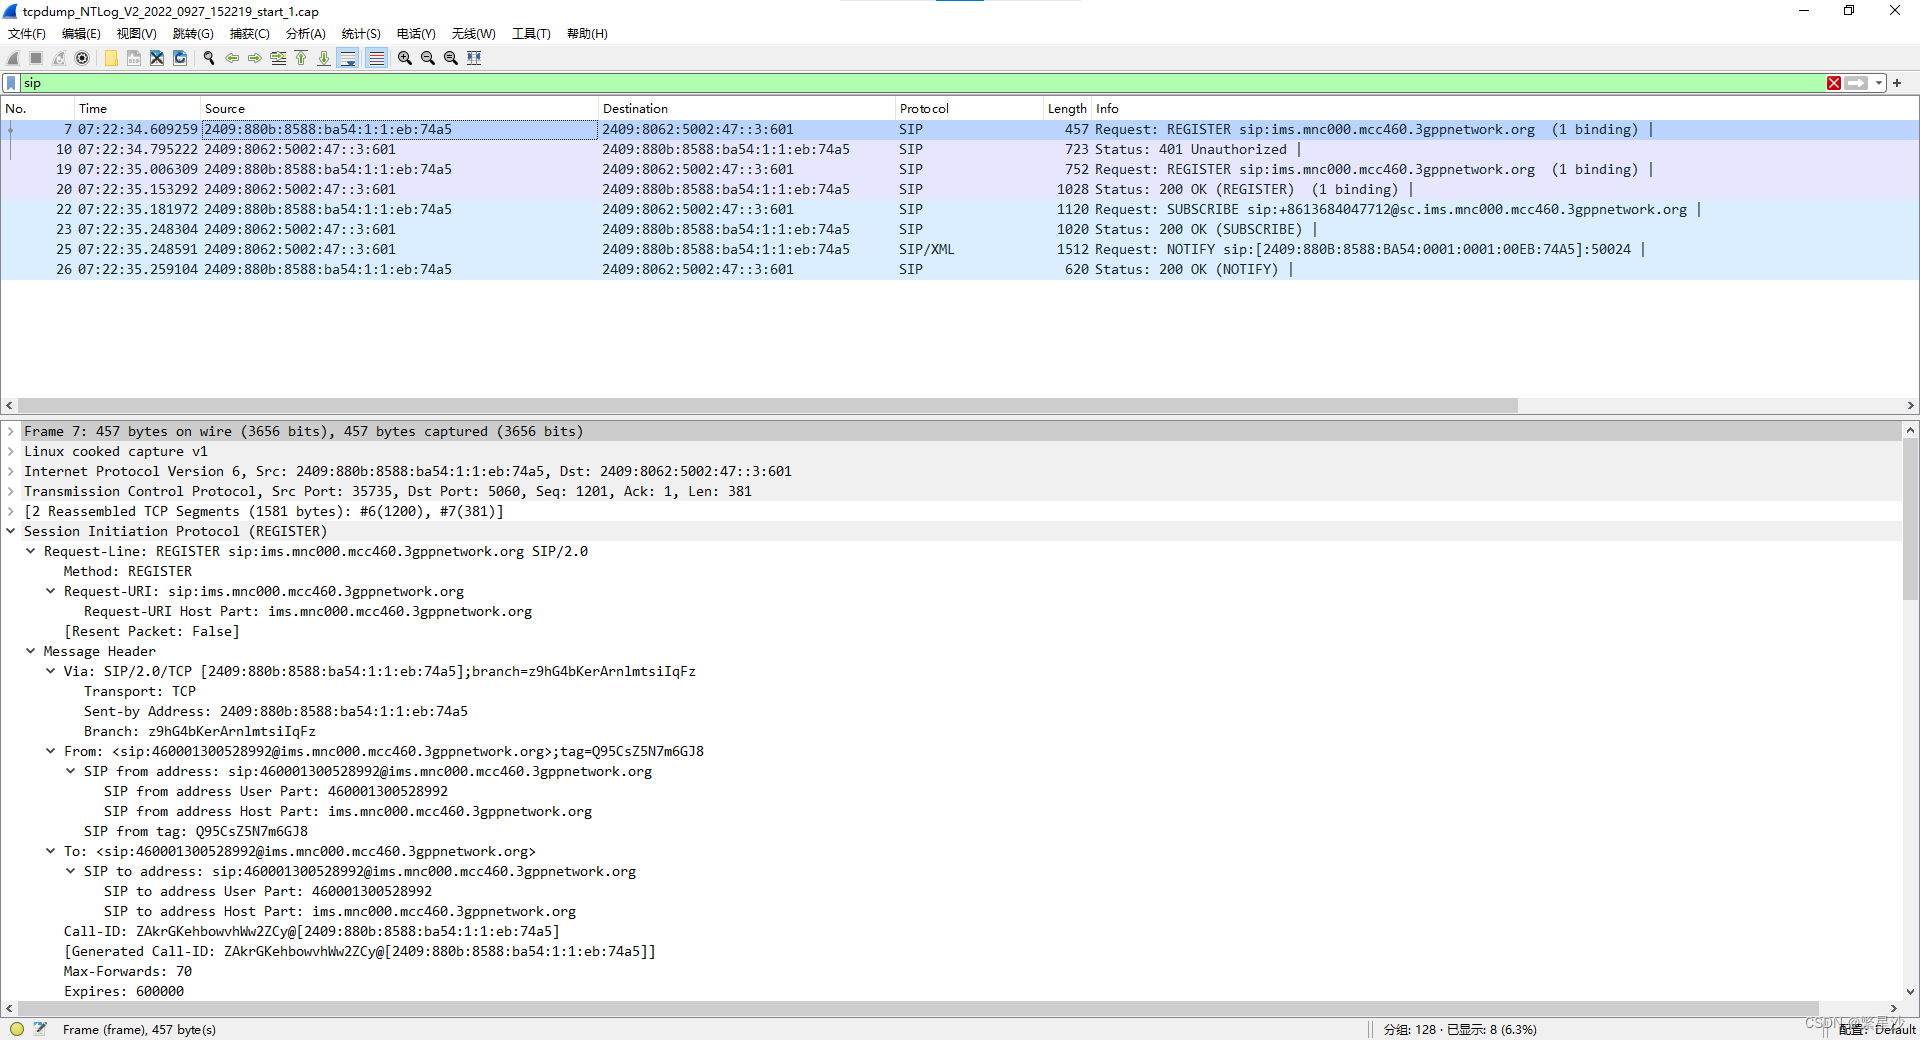Click the 配置: Default profile in status bar

(x=1877, y=1029)
